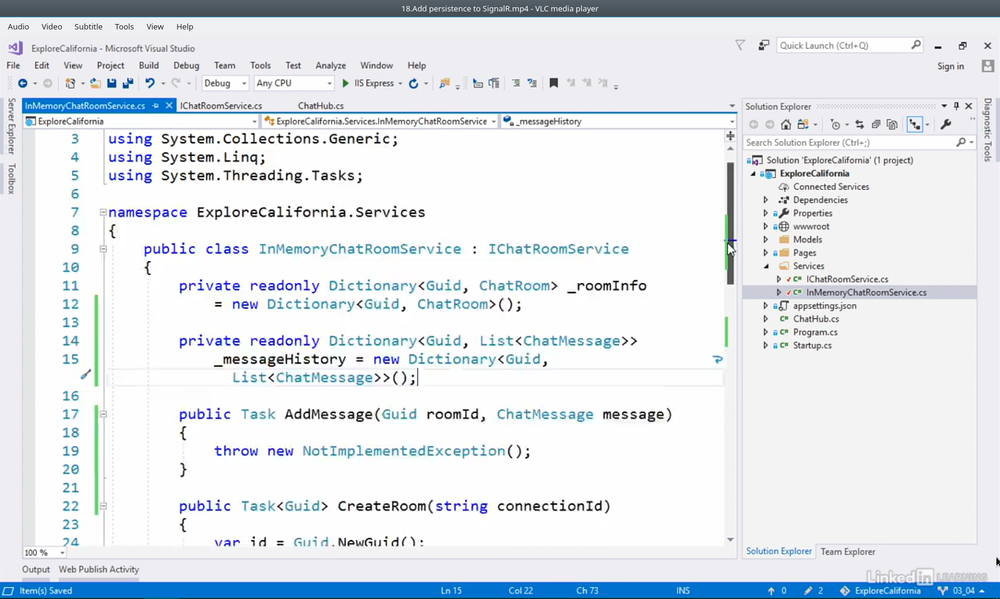1000x599 pixels.
Task: Click the Sign in link
Action: coord(950,66)
